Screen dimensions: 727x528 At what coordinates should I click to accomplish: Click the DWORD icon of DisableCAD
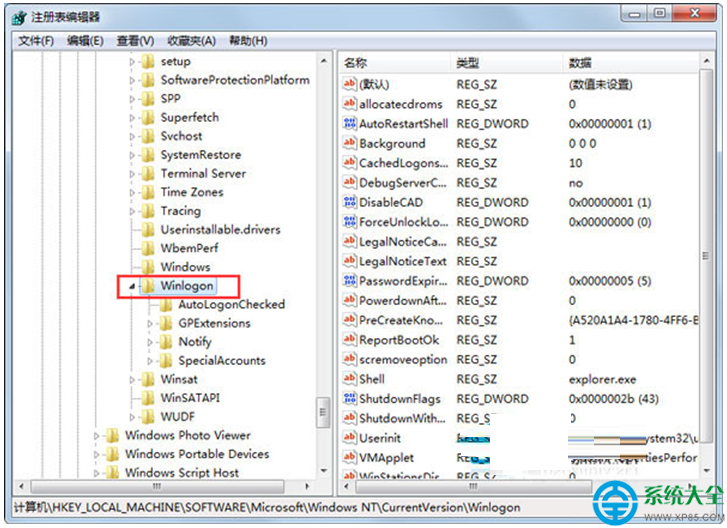(350, 202)
